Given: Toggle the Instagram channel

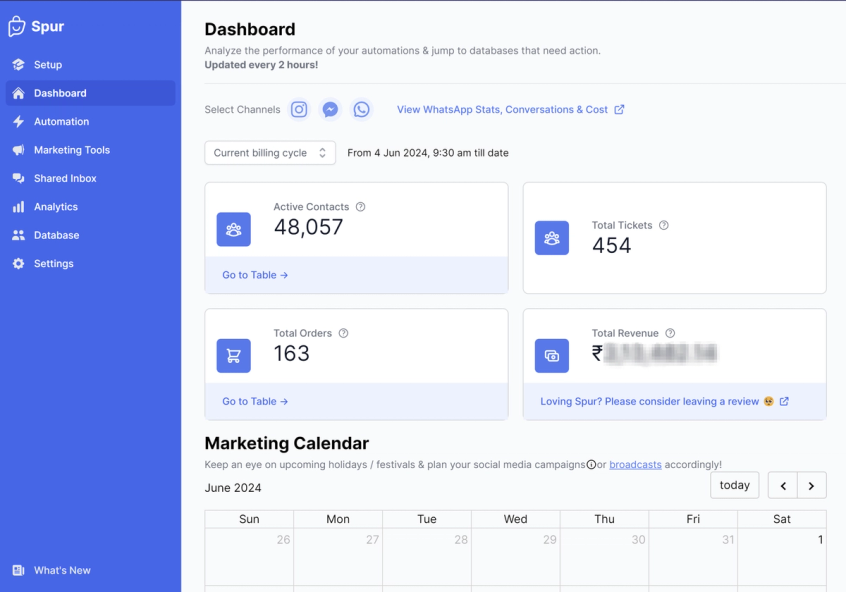Looking at the screenshot, I should point(299,110).
